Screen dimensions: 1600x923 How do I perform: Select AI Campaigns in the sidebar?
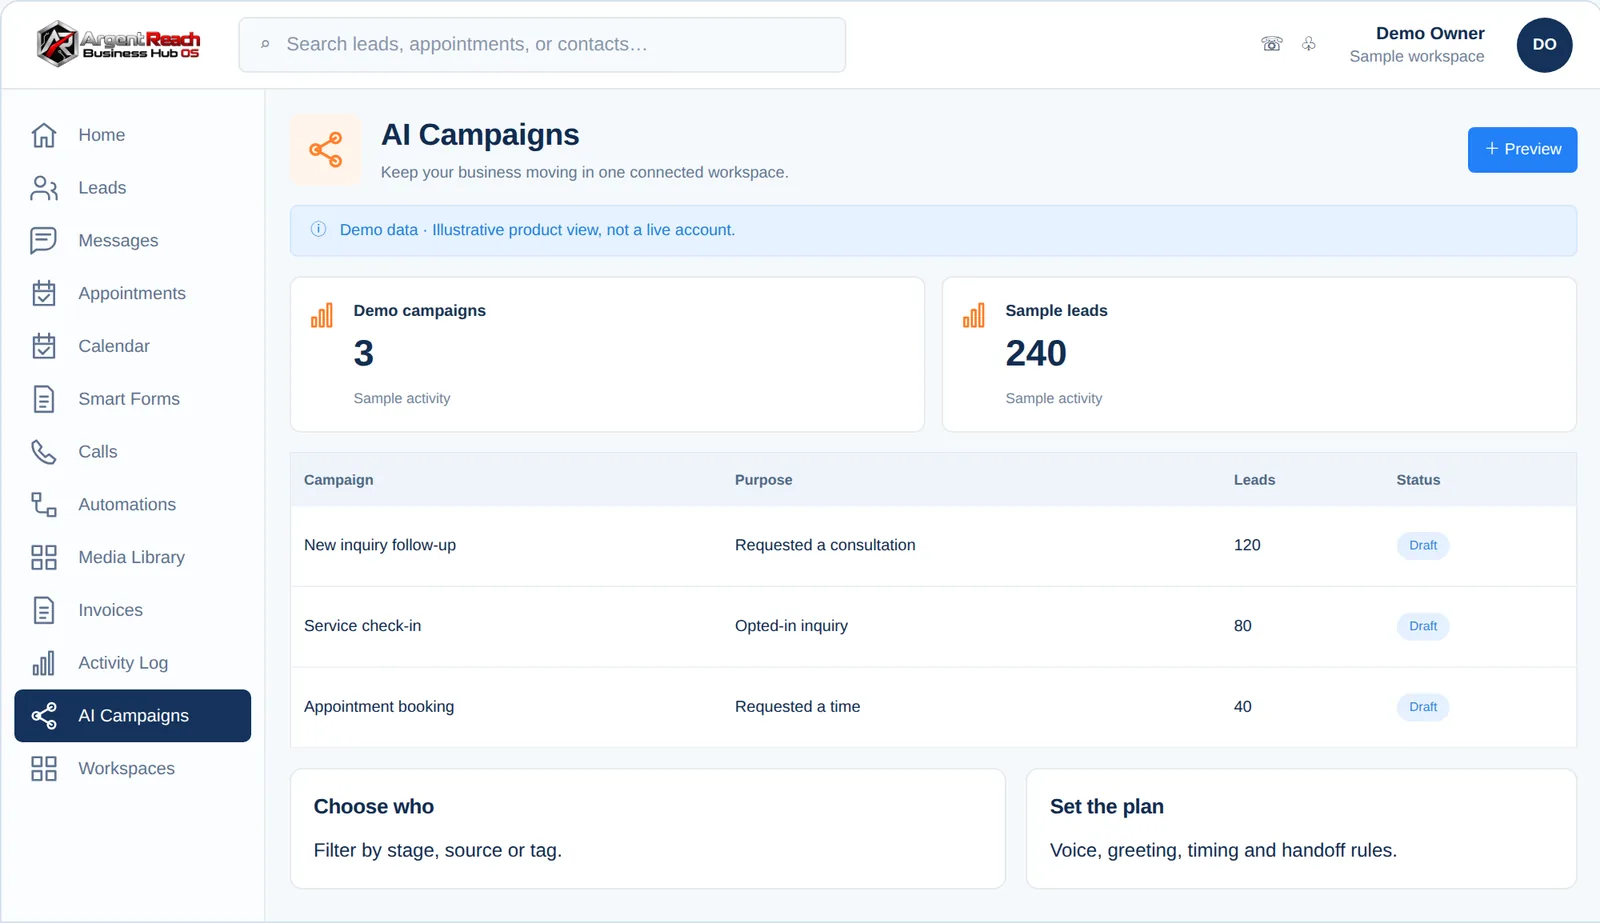pyautogui.click(x=132, y=716)
